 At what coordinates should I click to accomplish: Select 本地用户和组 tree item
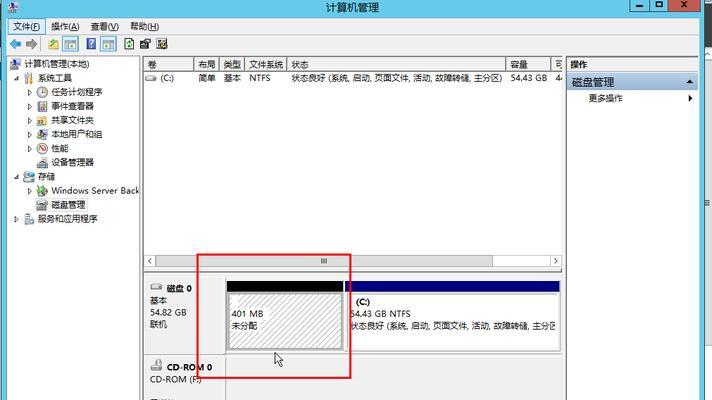[x=76, y=134]
